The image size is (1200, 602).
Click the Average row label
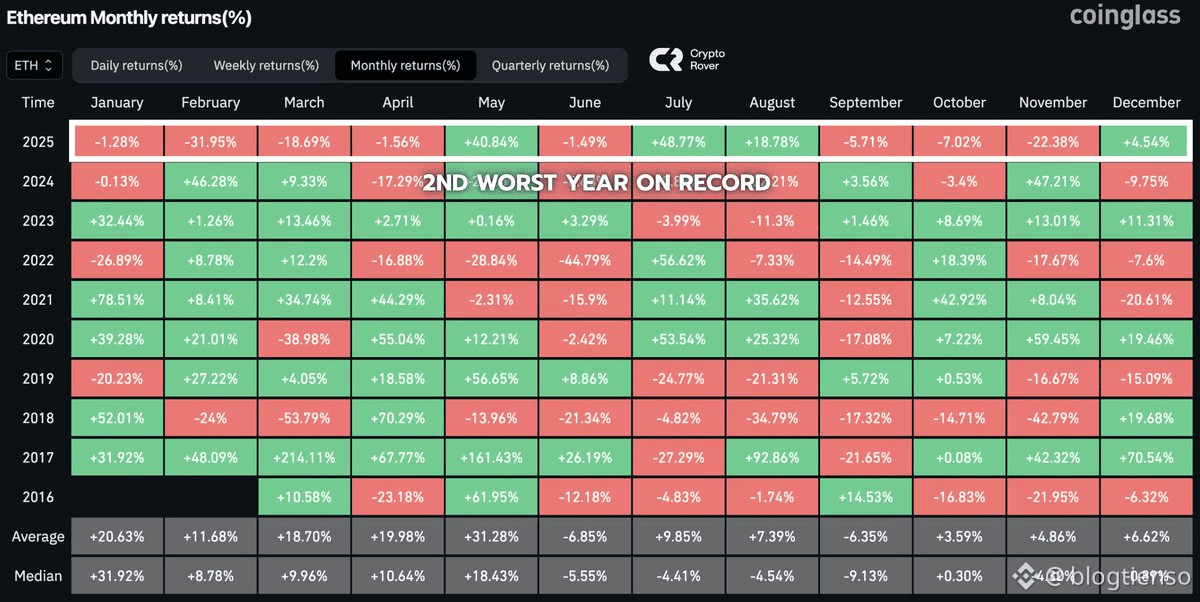click(x=38, y=537)
